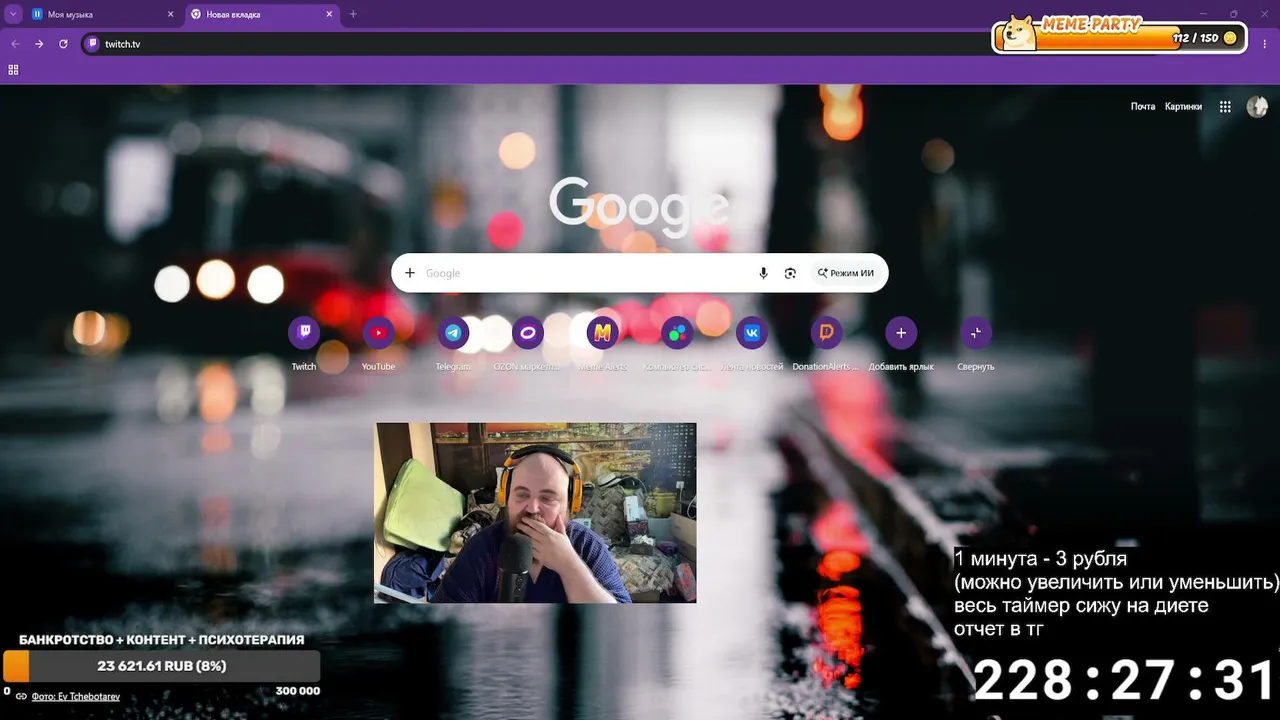This screenshot has width=1280, height=720.
Task: Open the Meme Alerts shortcut
Action: [x=602, y=333]
